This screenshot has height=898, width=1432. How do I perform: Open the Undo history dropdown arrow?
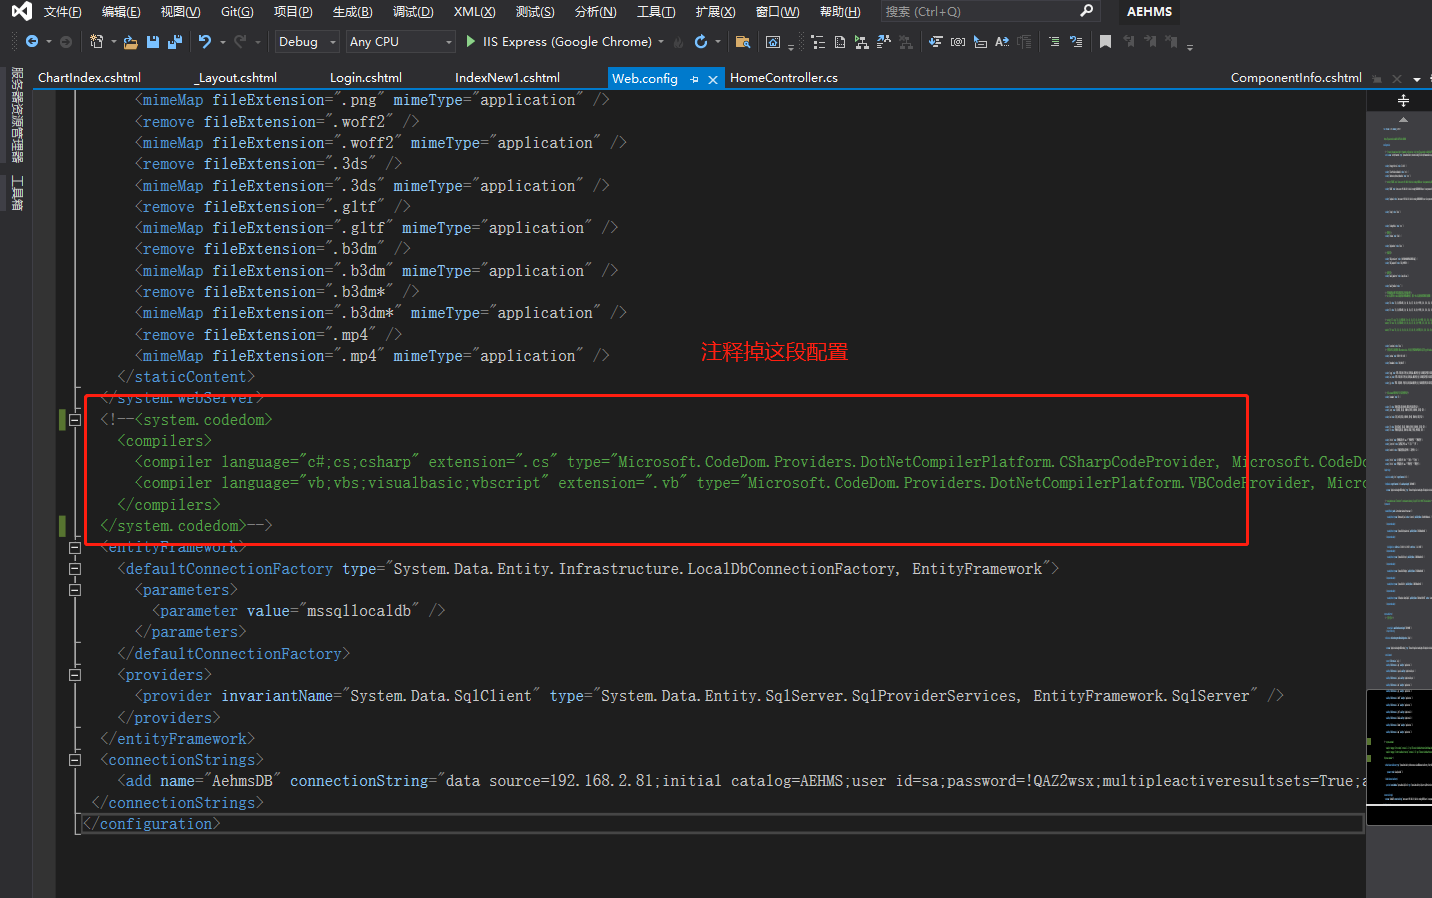coord(222,42)
